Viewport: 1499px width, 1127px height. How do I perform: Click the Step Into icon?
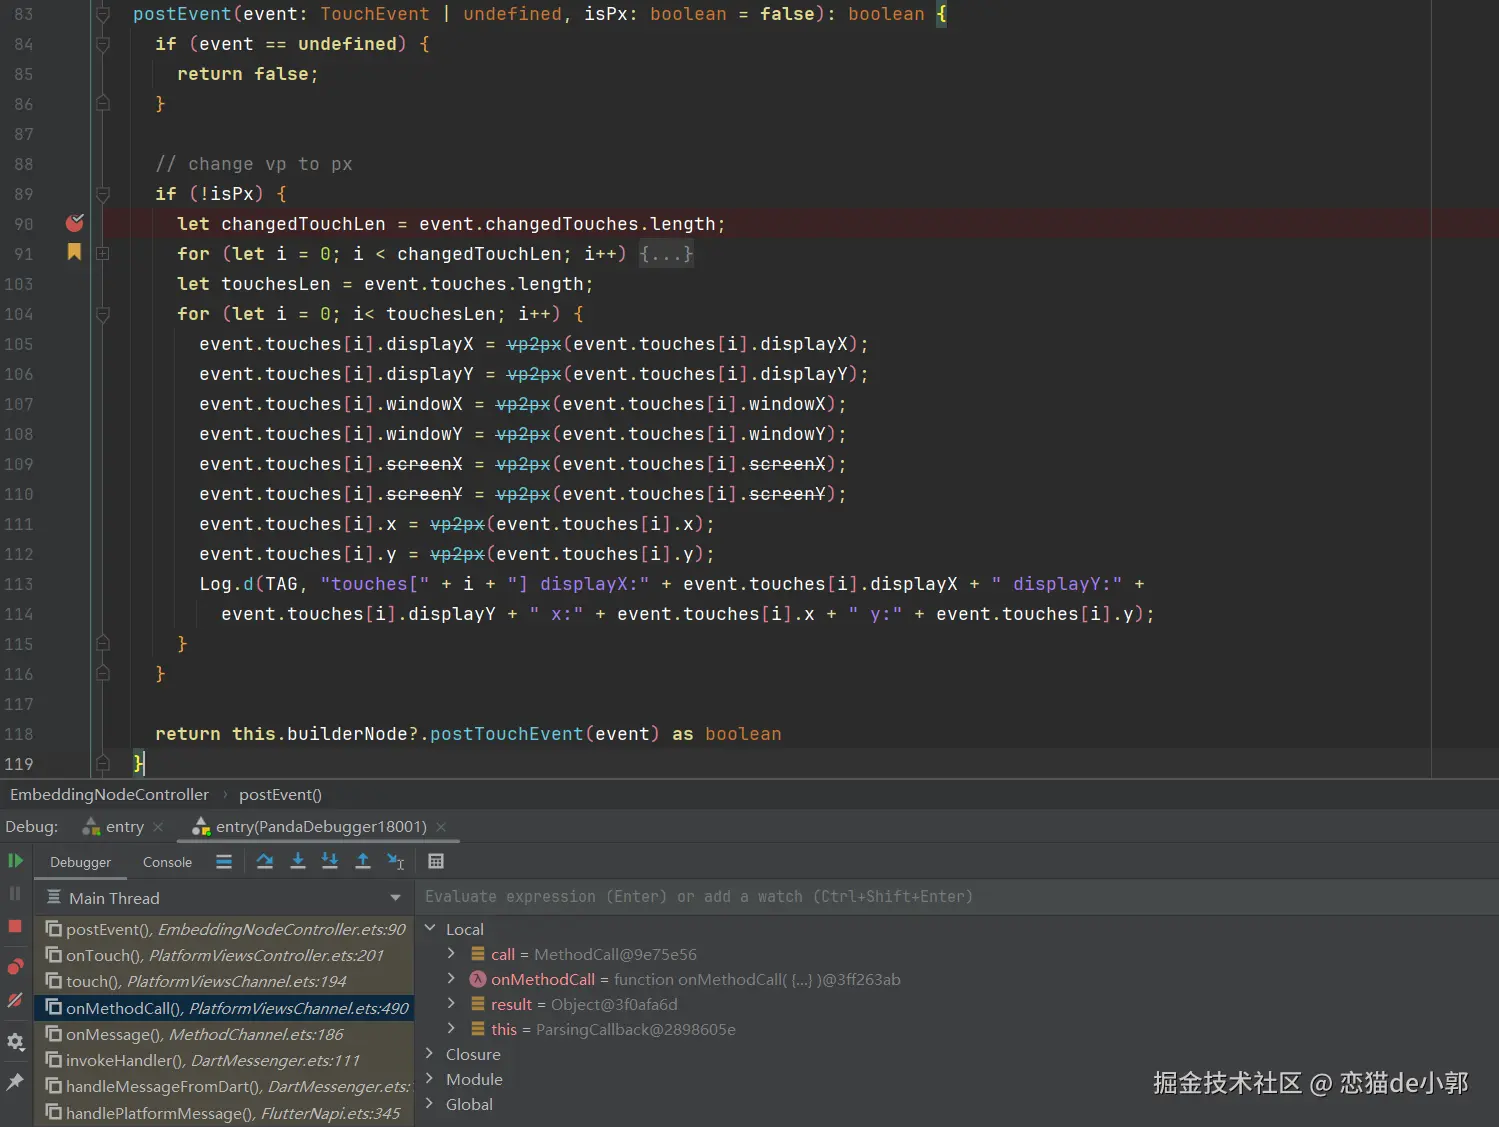pyautogui.click(x=298, y=861)
